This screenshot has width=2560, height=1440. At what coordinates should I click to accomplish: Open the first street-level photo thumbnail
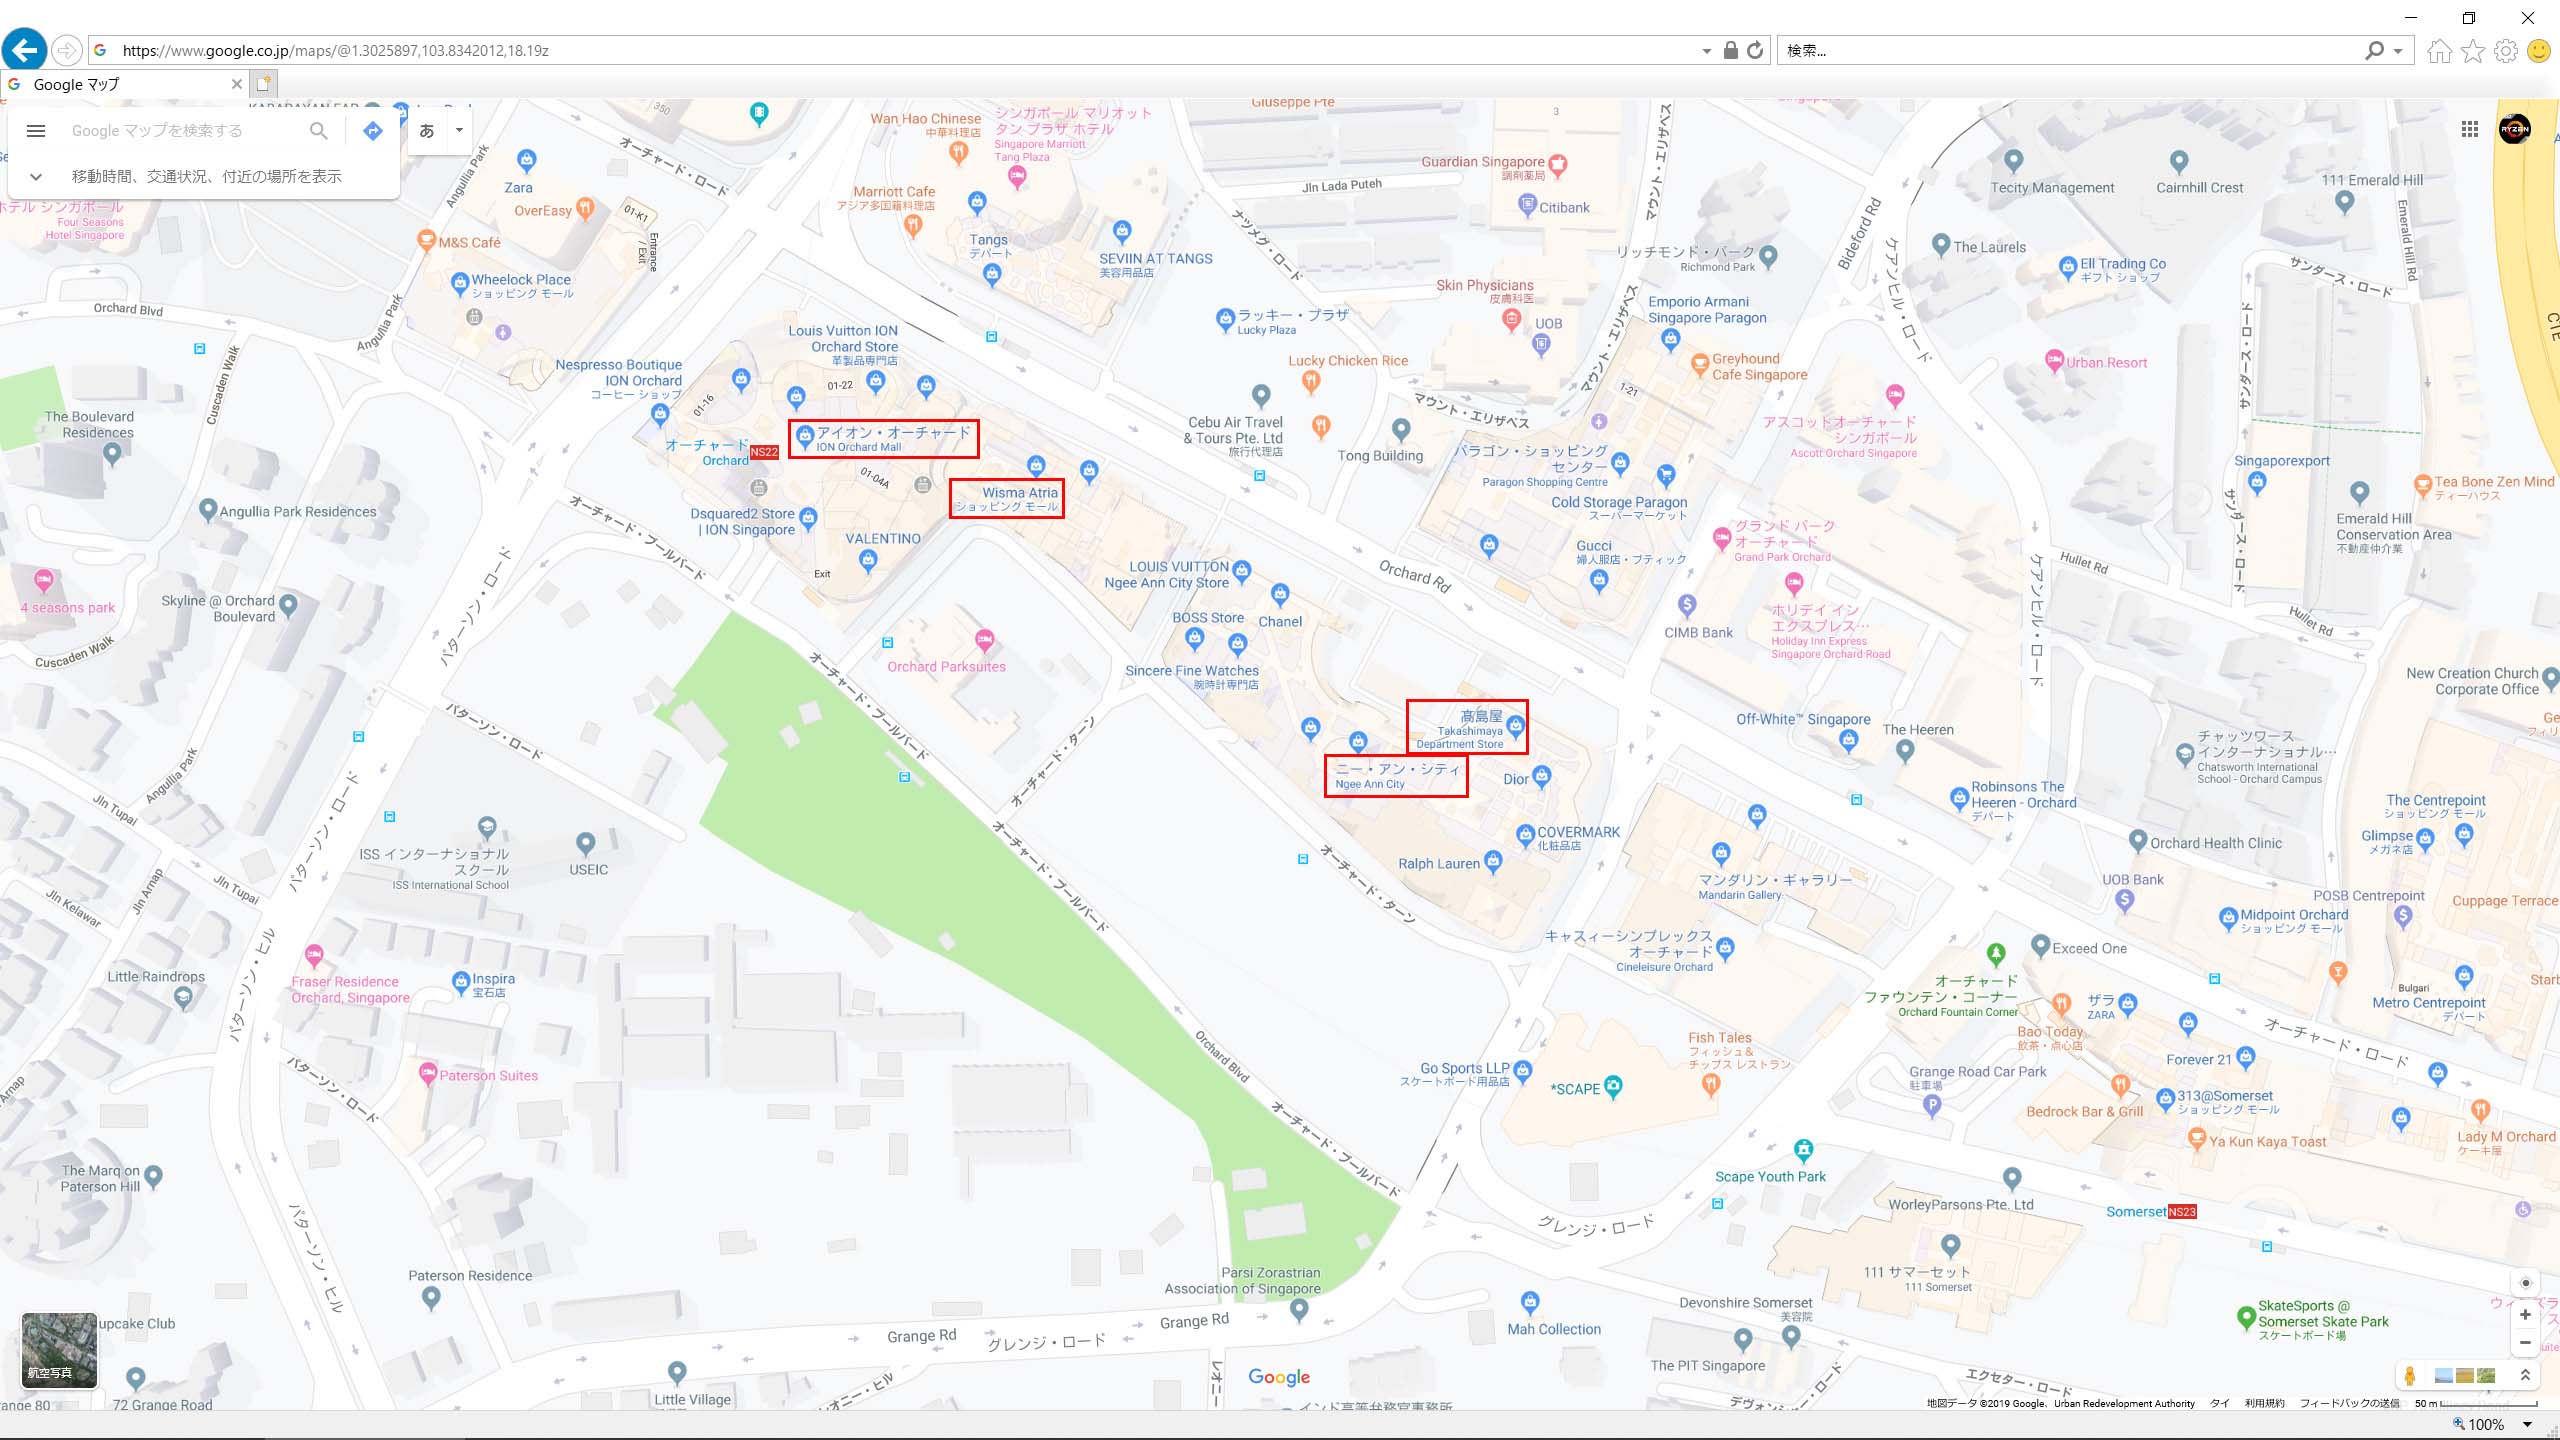coord(2443,1376)
